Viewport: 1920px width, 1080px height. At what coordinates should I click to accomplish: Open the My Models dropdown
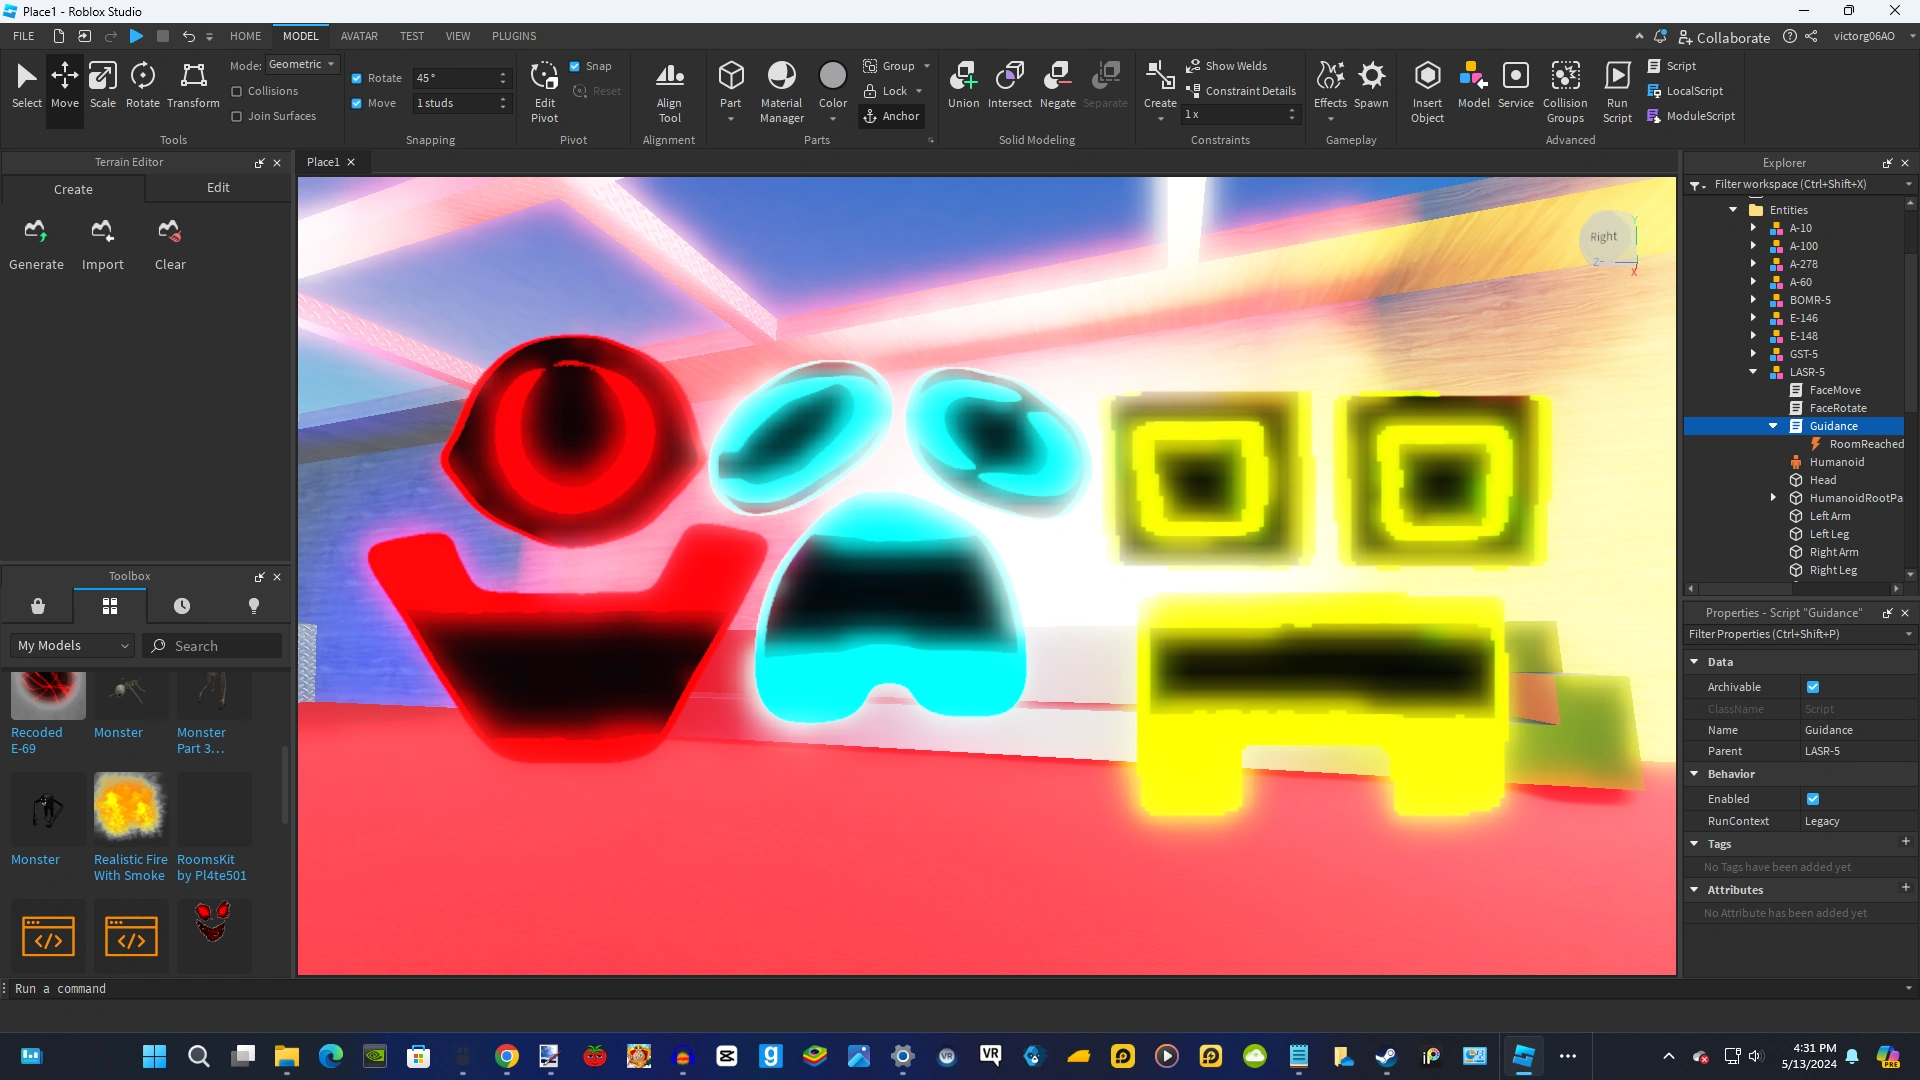pyautogui.click(x=73, y=646)
